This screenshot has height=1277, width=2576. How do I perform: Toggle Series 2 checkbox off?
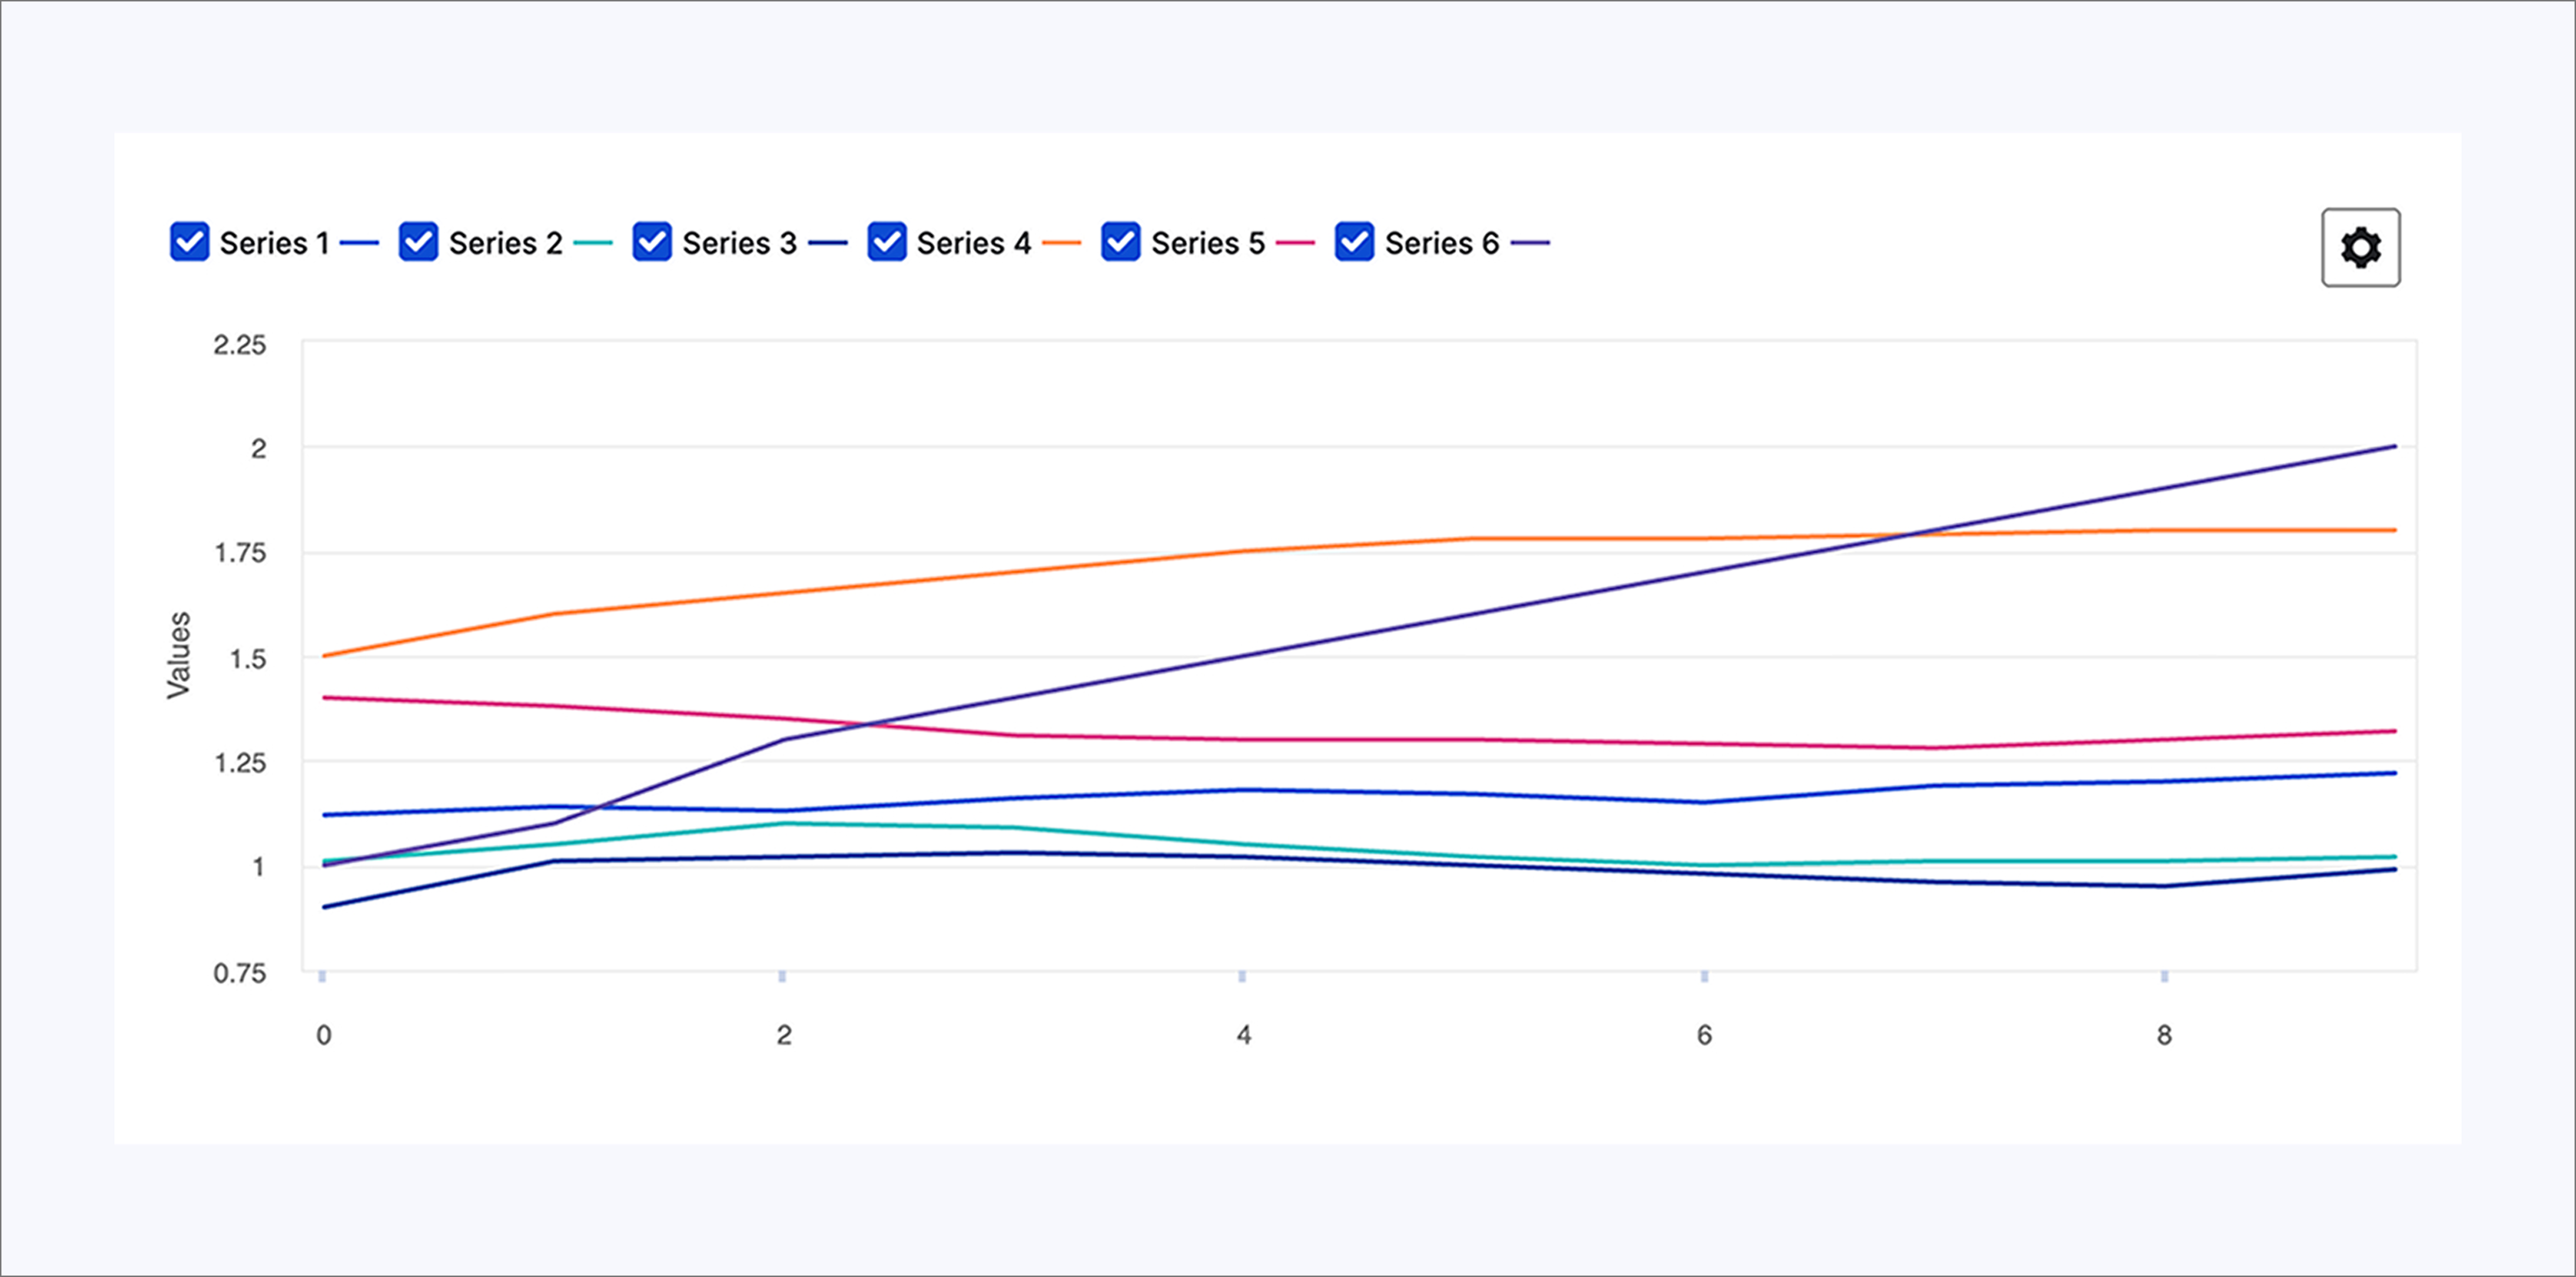point(418,242)
